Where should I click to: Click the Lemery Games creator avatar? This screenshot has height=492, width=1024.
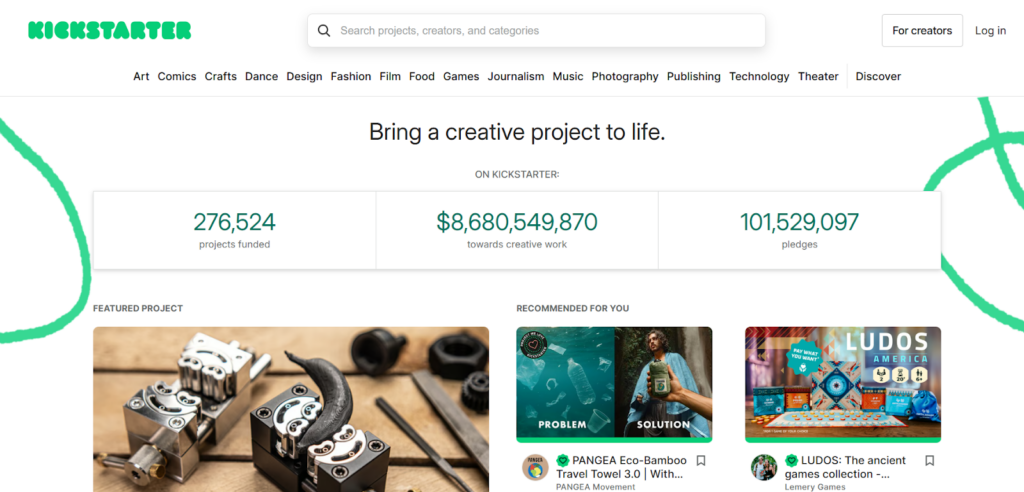coord(763,467)
